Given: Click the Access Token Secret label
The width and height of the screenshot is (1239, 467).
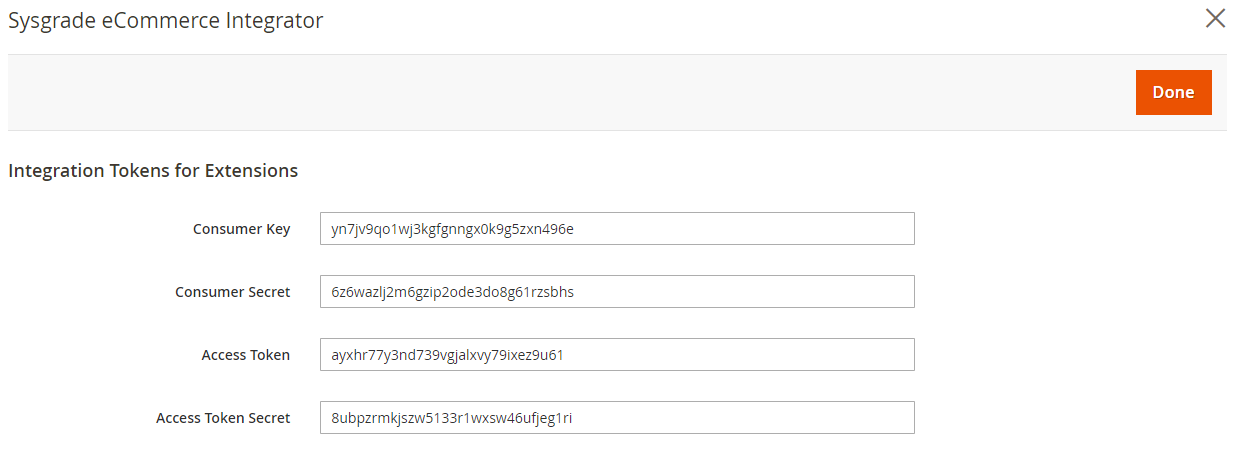Looking at the screenshot, I should (223, 418).
